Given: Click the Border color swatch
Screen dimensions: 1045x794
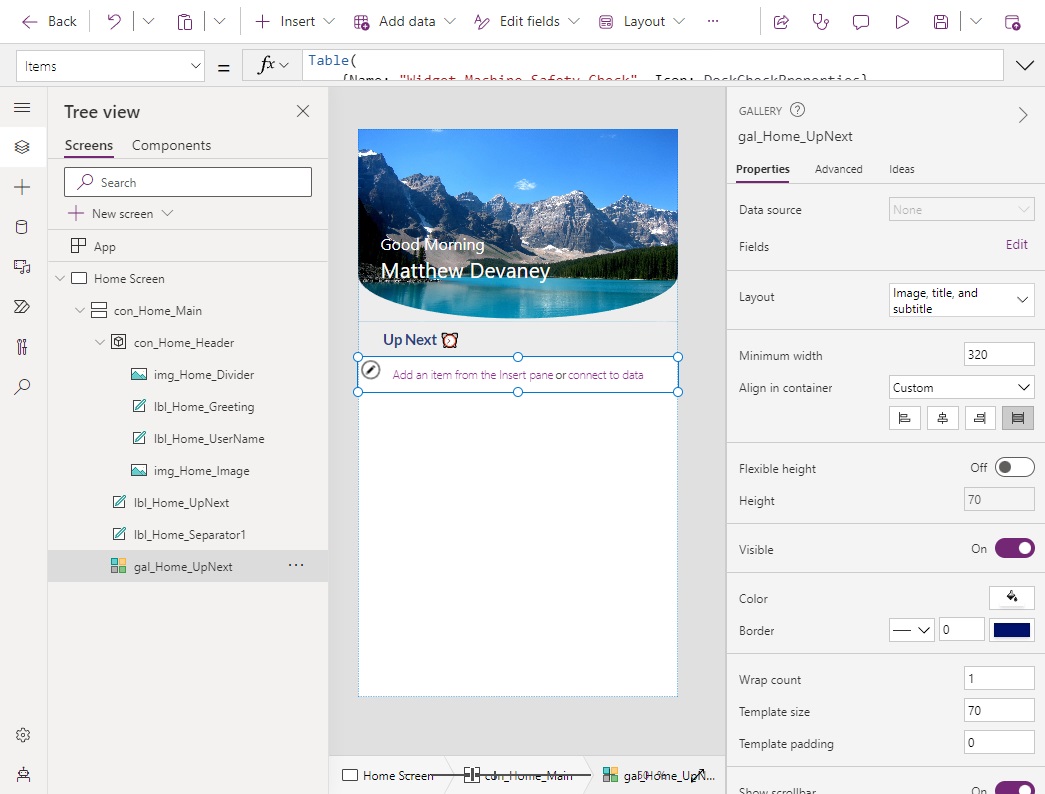Looking at the screenshot, I should click(1011, 629).
